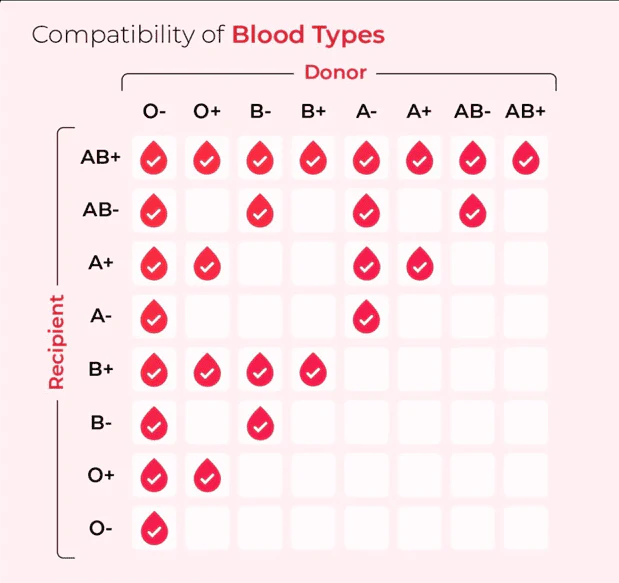Click the O- donor column header
The height and width of the screenshot is (583, 619).
[x=153, y=111]
